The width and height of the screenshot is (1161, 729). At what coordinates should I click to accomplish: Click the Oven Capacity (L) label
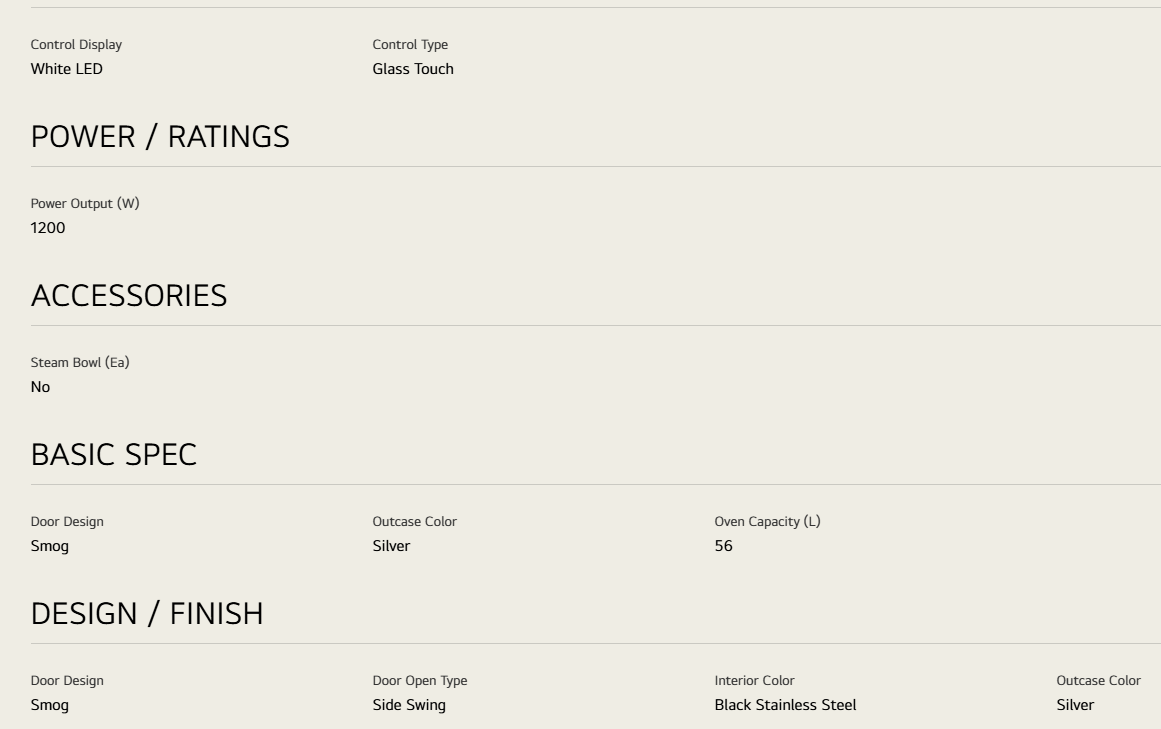click(768, 522)
